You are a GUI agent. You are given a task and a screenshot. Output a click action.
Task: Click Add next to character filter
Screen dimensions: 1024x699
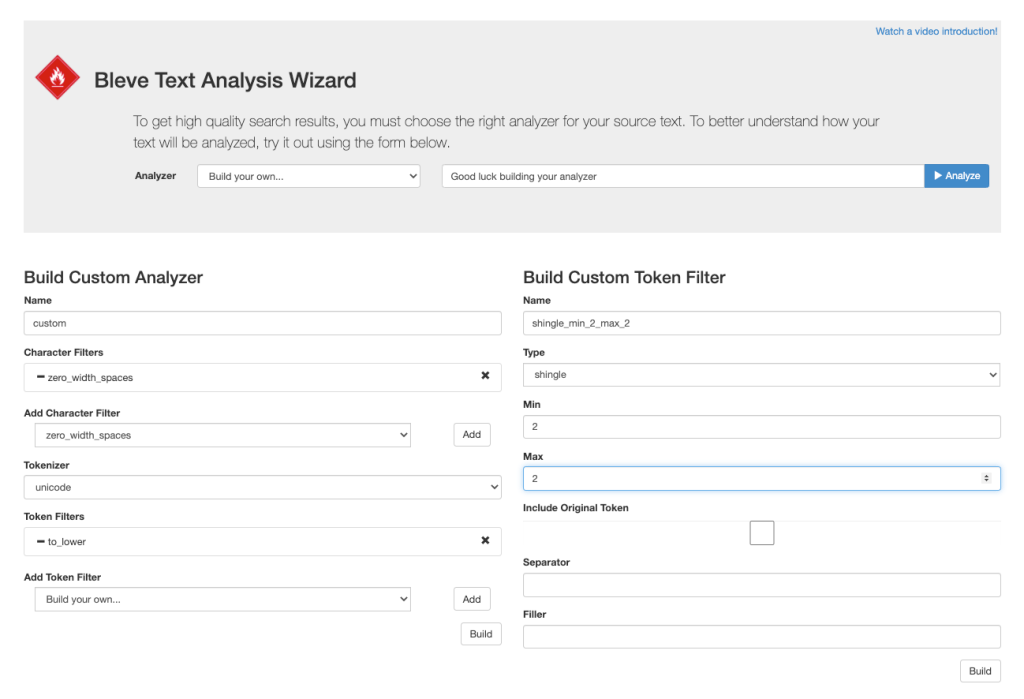[x=472, y=435]
